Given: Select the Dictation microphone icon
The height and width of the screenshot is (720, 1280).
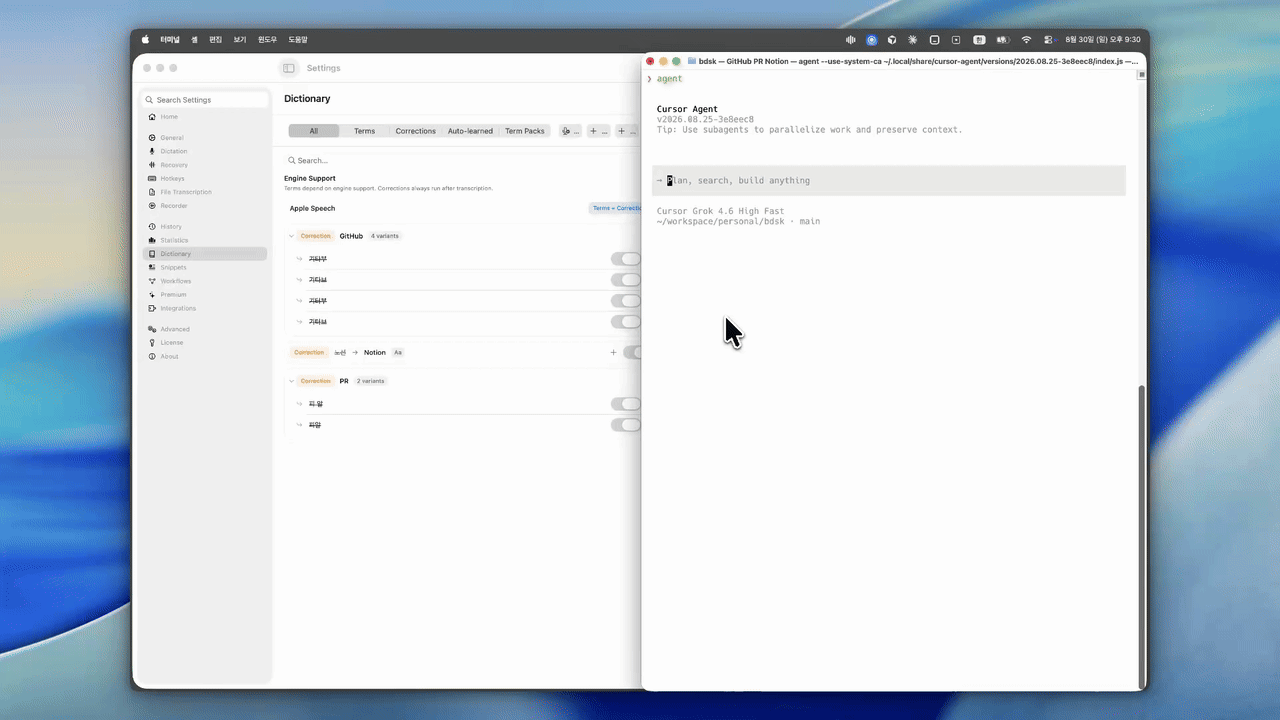Looking at the screenshot, I should click(x=152, y=151).
